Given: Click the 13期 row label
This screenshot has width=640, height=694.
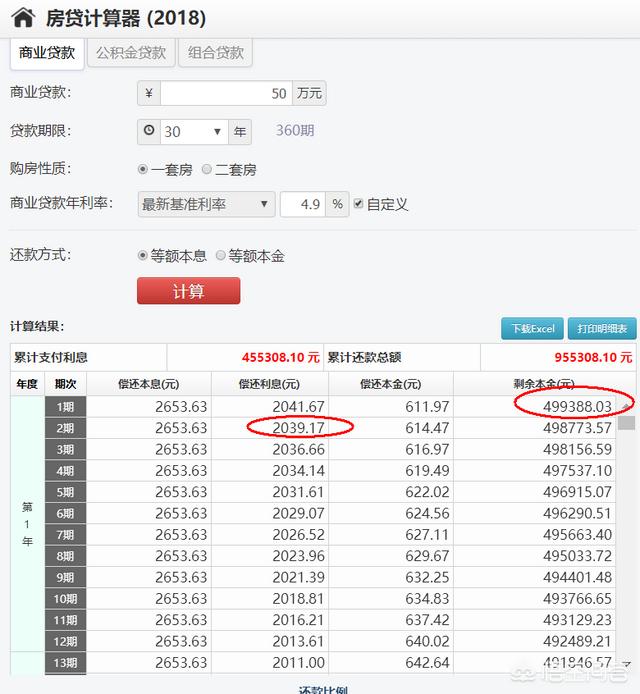Looking at the screenshot, I should pos(66,663).
